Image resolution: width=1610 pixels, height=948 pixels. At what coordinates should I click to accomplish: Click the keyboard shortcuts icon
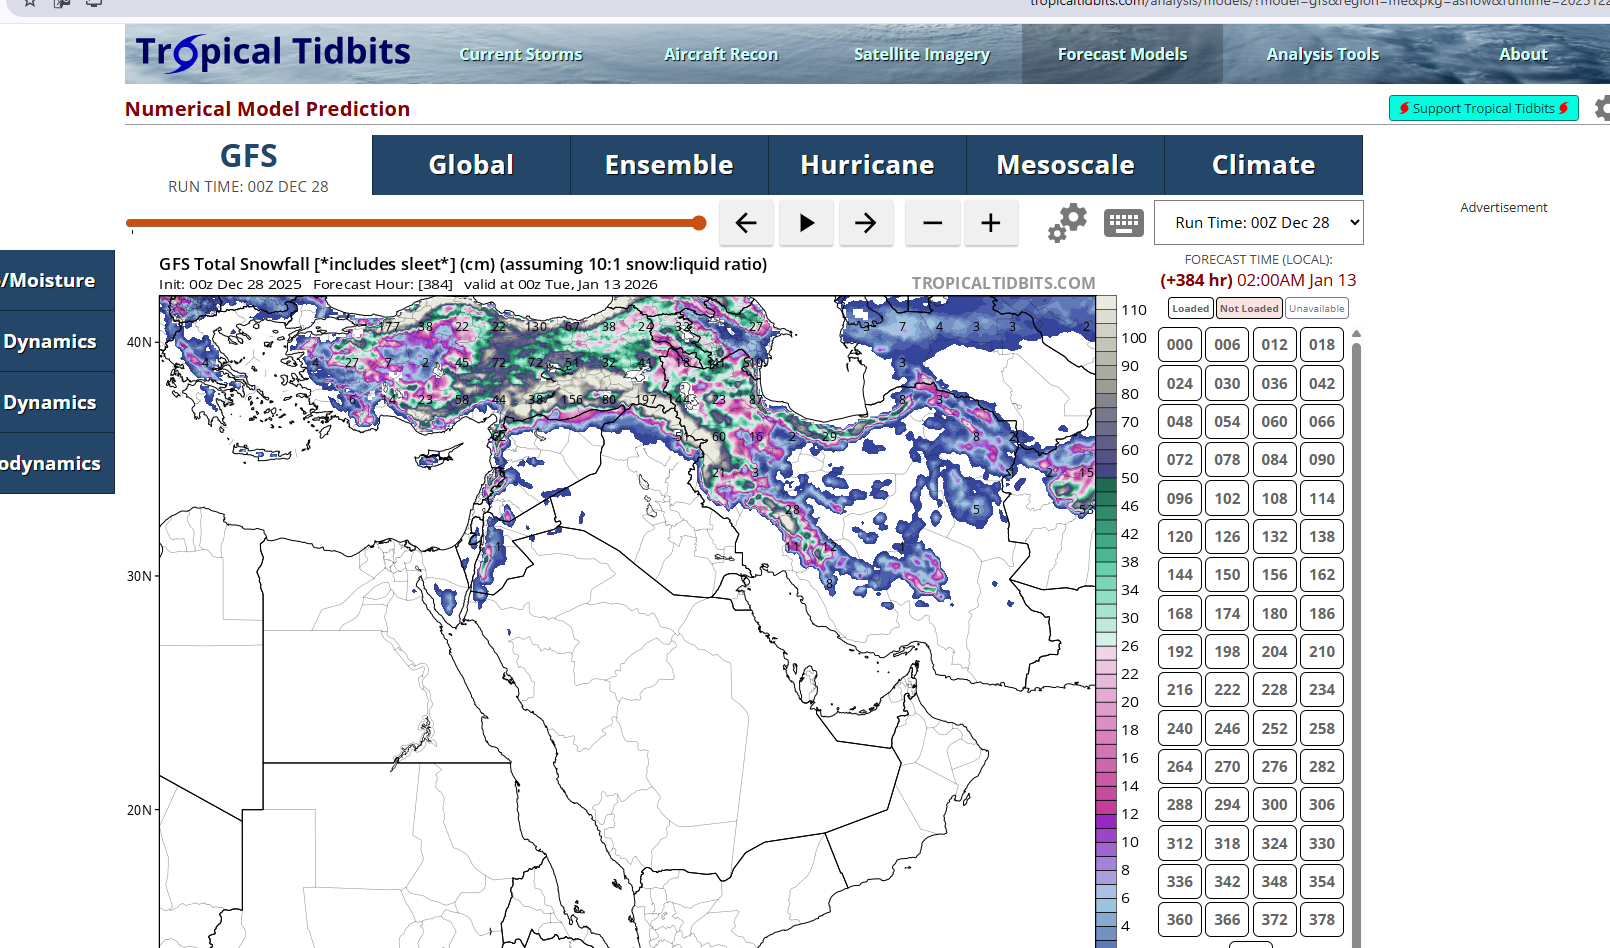[1123, 223]
